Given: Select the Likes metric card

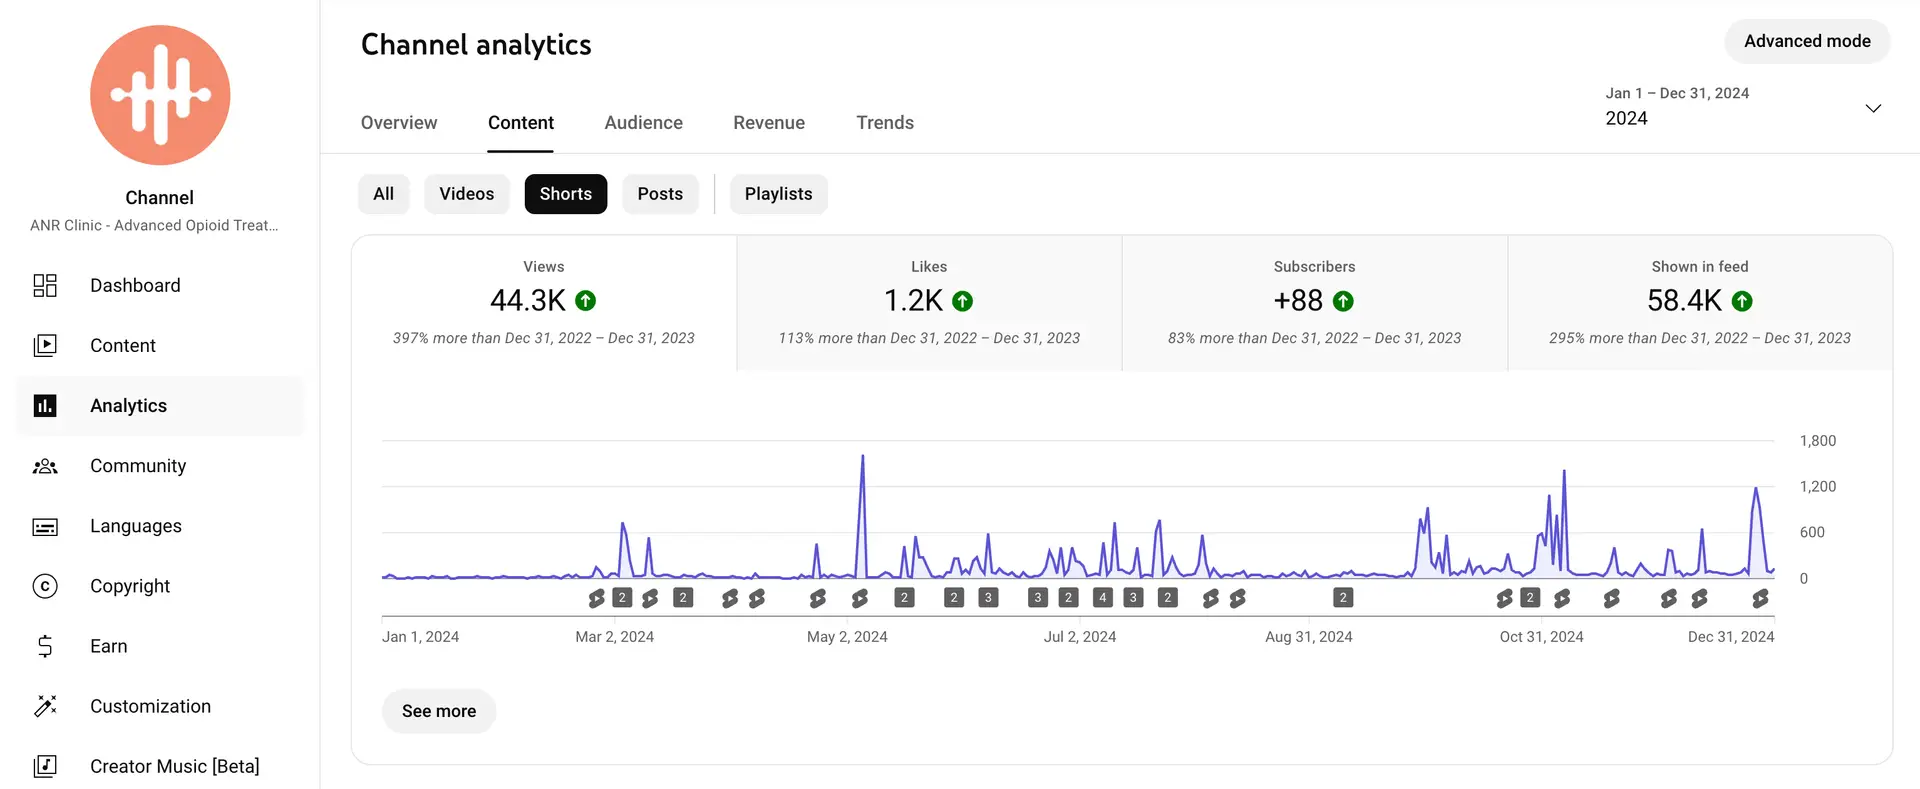Looking at the screenshot, I should pos(929,303).
